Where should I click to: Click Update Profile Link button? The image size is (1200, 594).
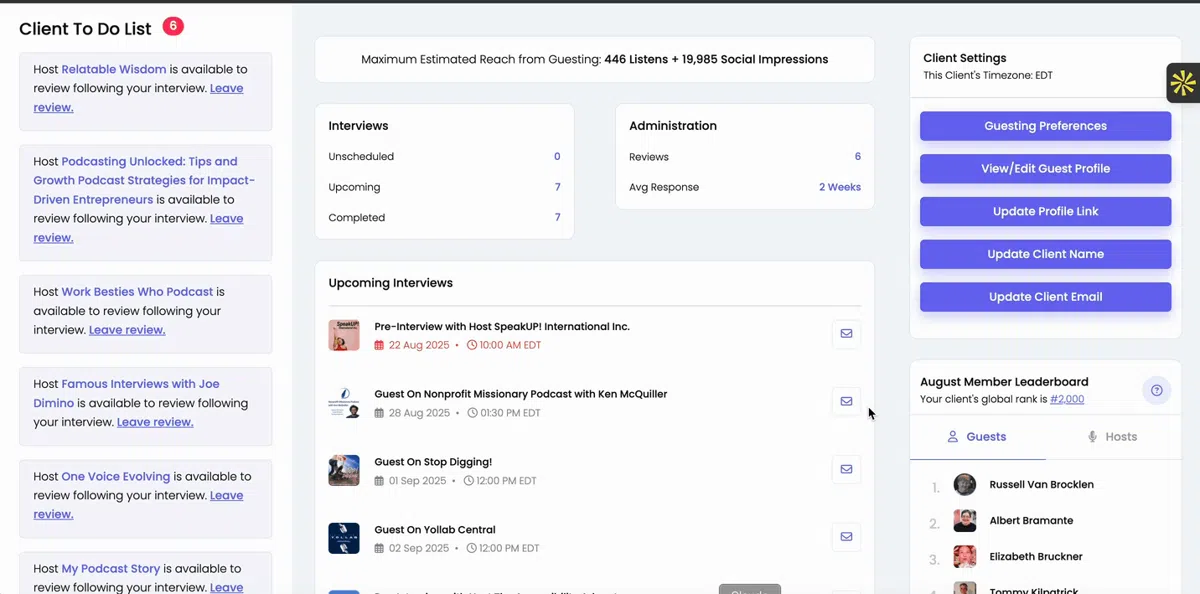tap(1045, 211)
